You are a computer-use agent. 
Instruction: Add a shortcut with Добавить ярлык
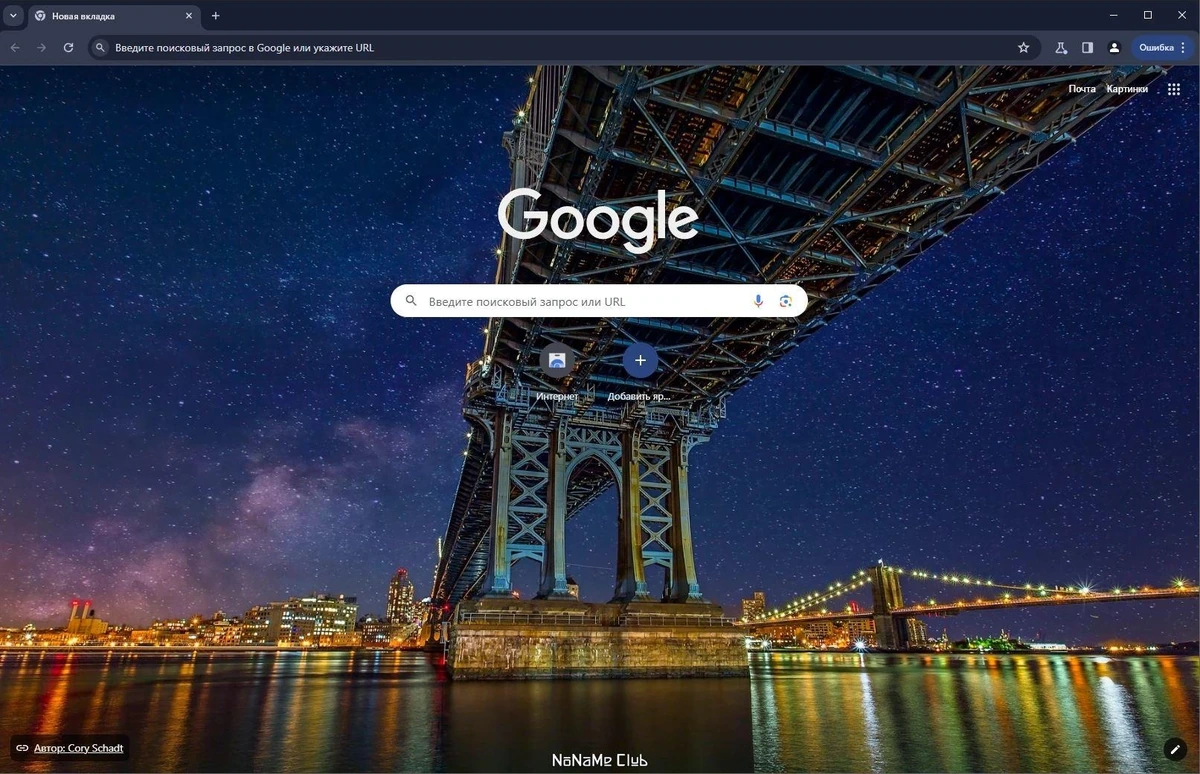click(x=640, y=372)
